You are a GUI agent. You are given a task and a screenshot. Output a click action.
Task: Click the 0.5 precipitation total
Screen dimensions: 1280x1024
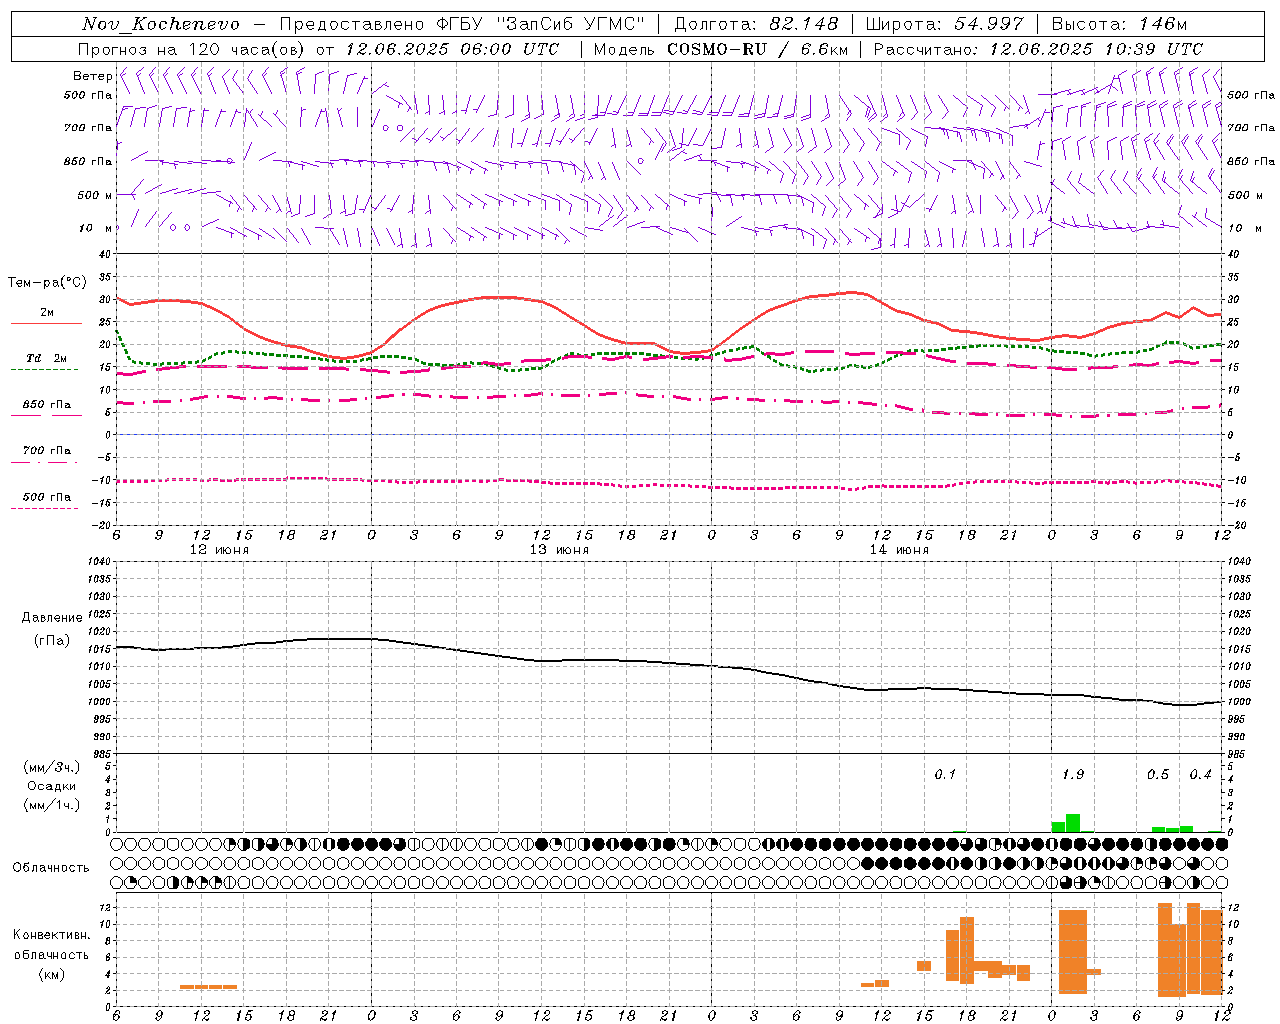click(1158, 775)
